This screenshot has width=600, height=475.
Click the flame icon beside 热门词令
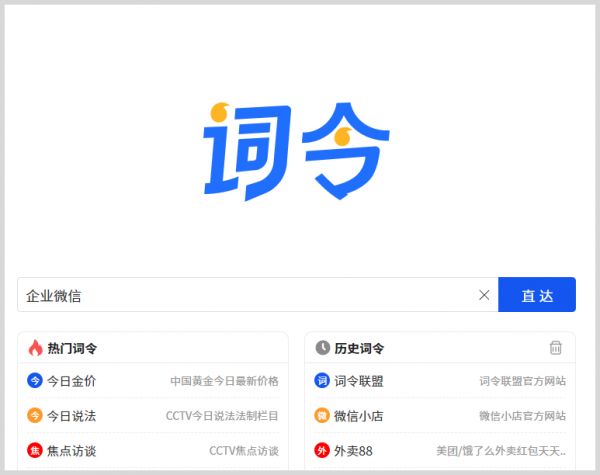point(35,348)
